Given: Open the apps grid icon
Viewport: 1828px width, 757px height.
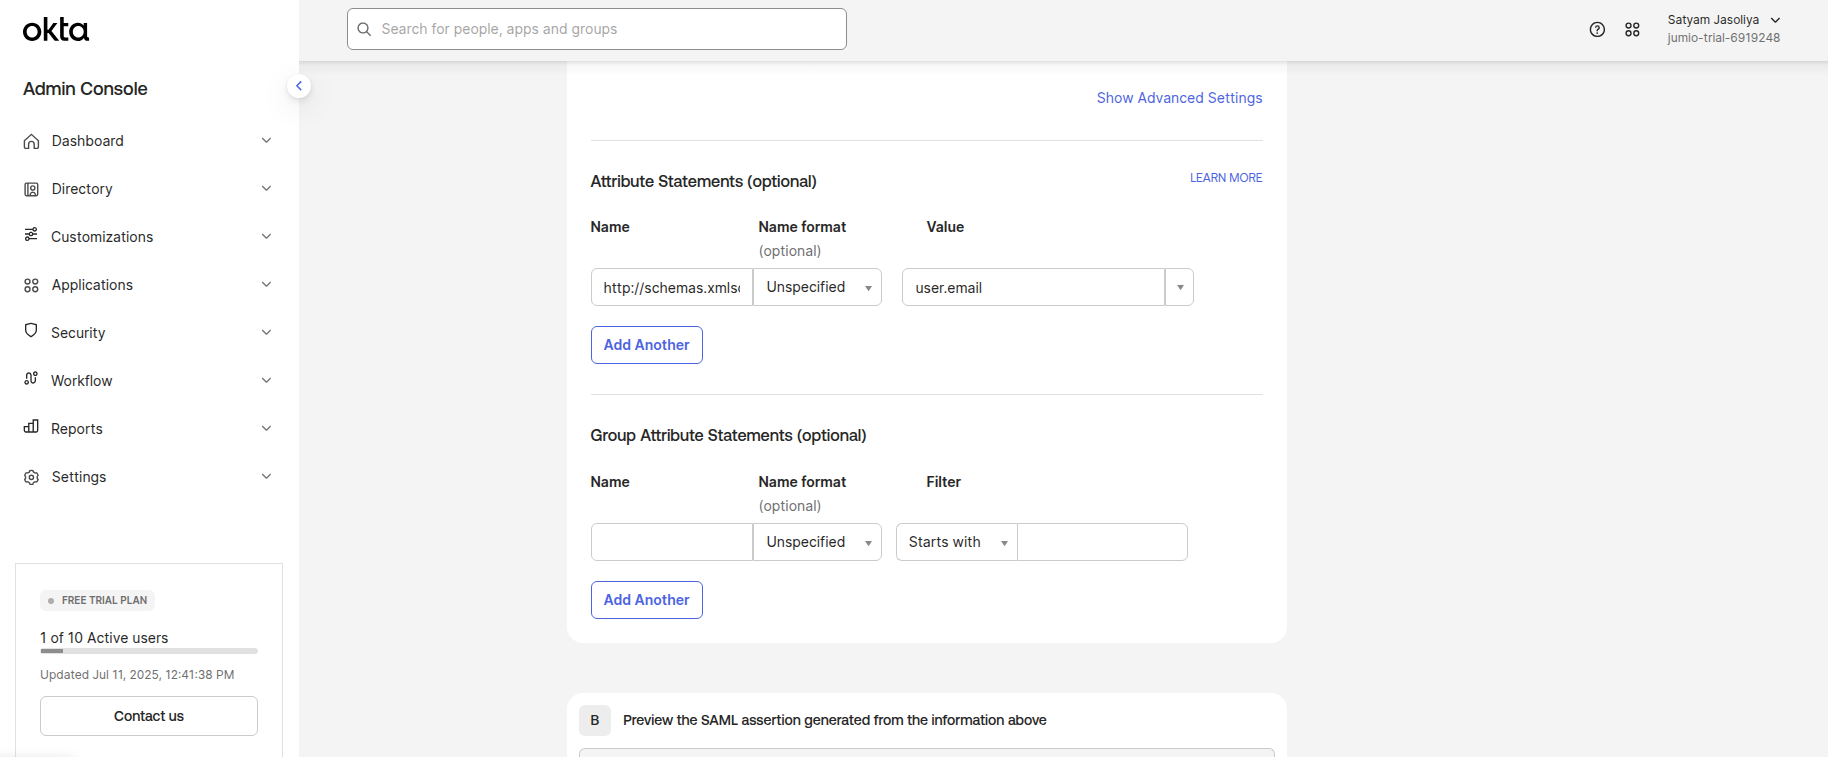Looking at the screenshot, I should (1632, 30).
